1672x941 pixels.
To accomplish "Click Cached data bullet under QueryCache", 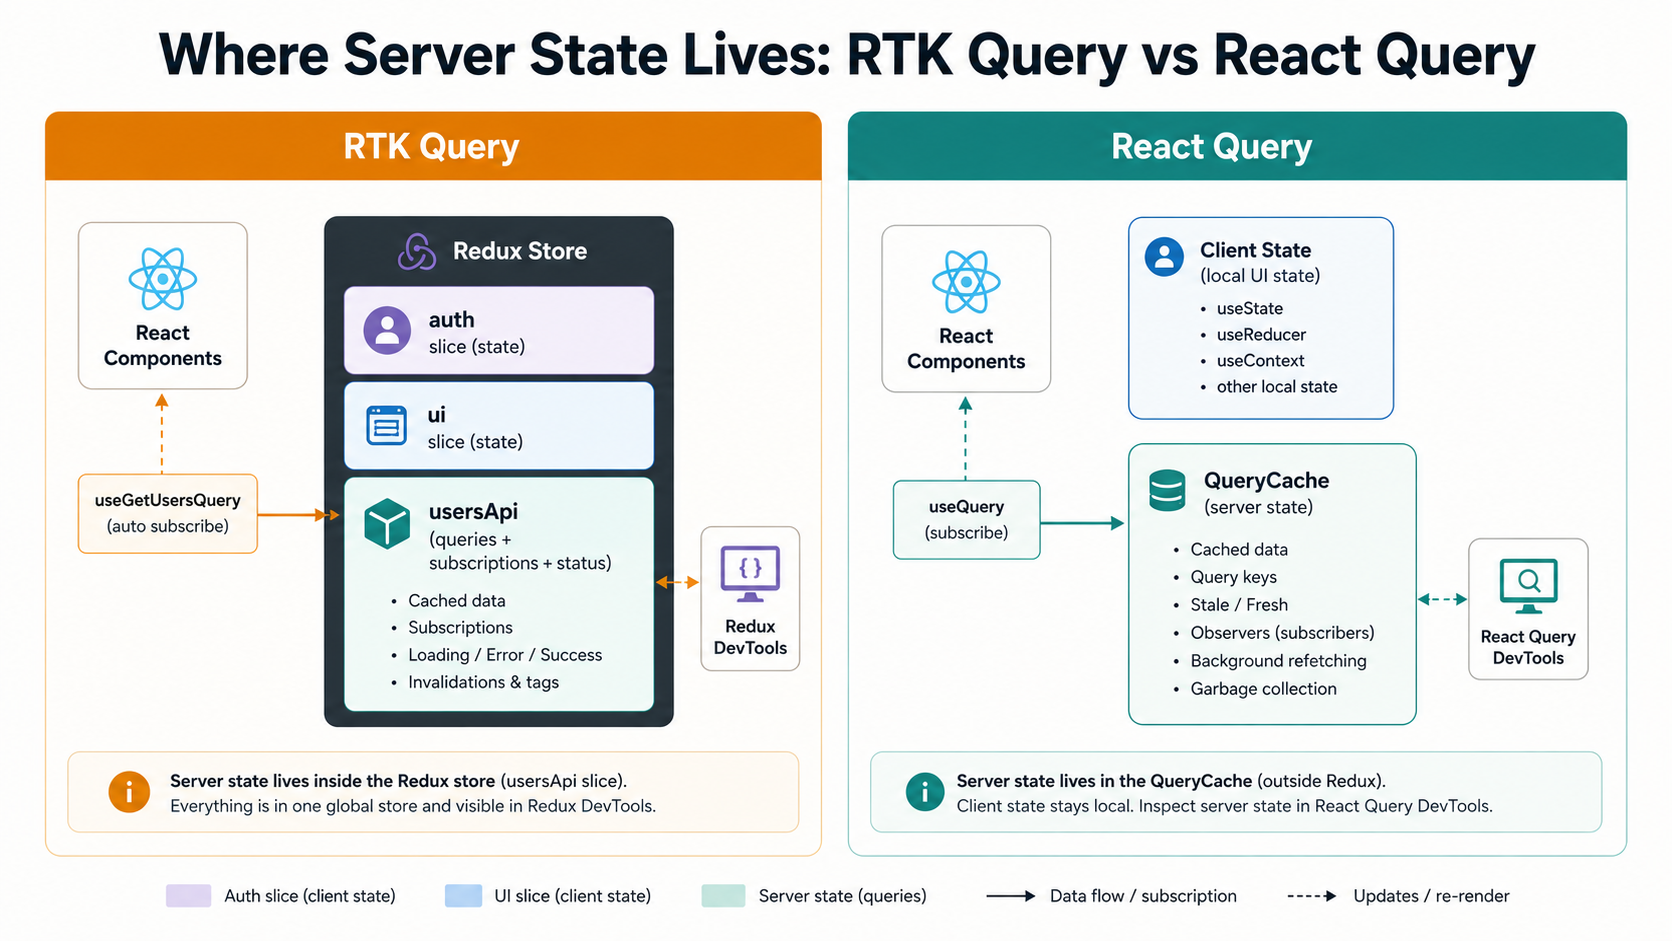I will 1239,550.
